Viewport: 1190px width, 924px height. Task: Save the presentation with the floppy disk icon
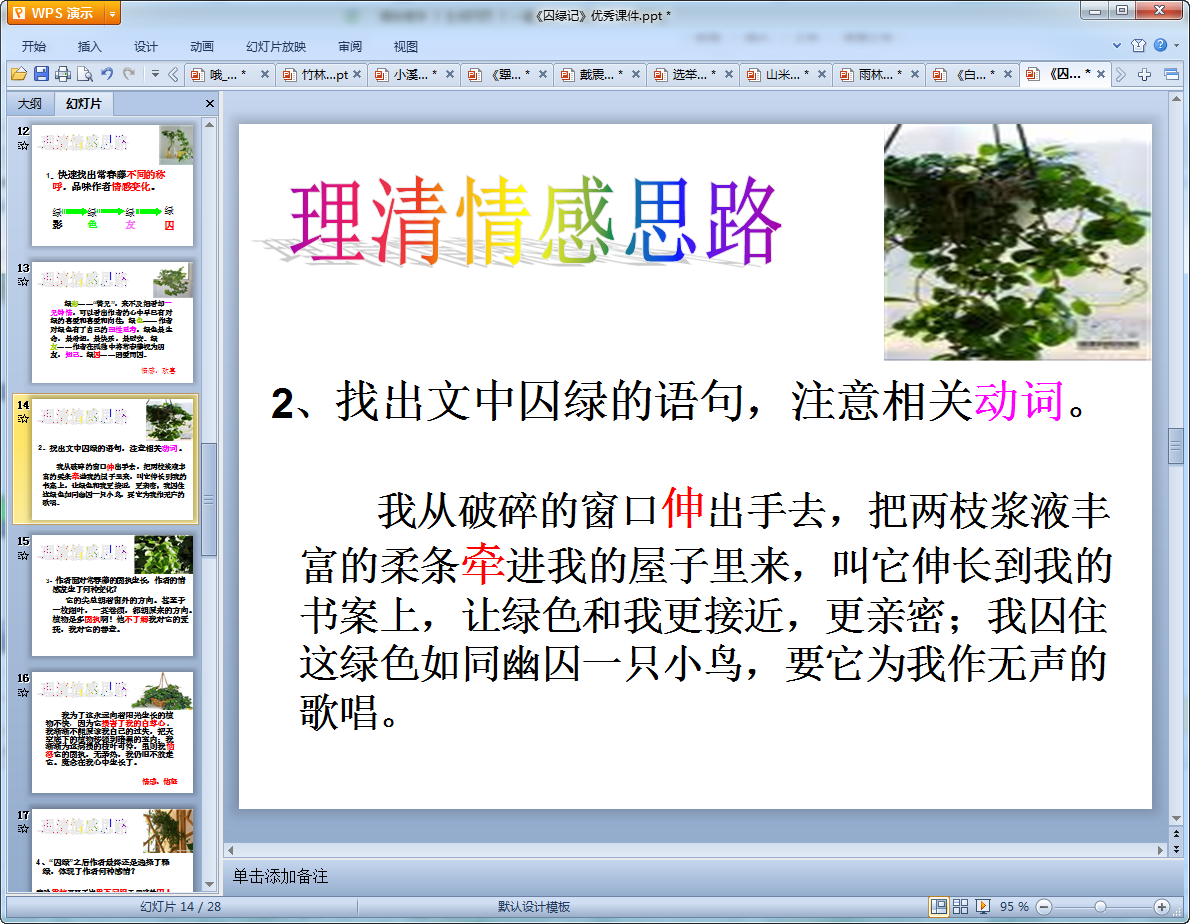point(41,74)
